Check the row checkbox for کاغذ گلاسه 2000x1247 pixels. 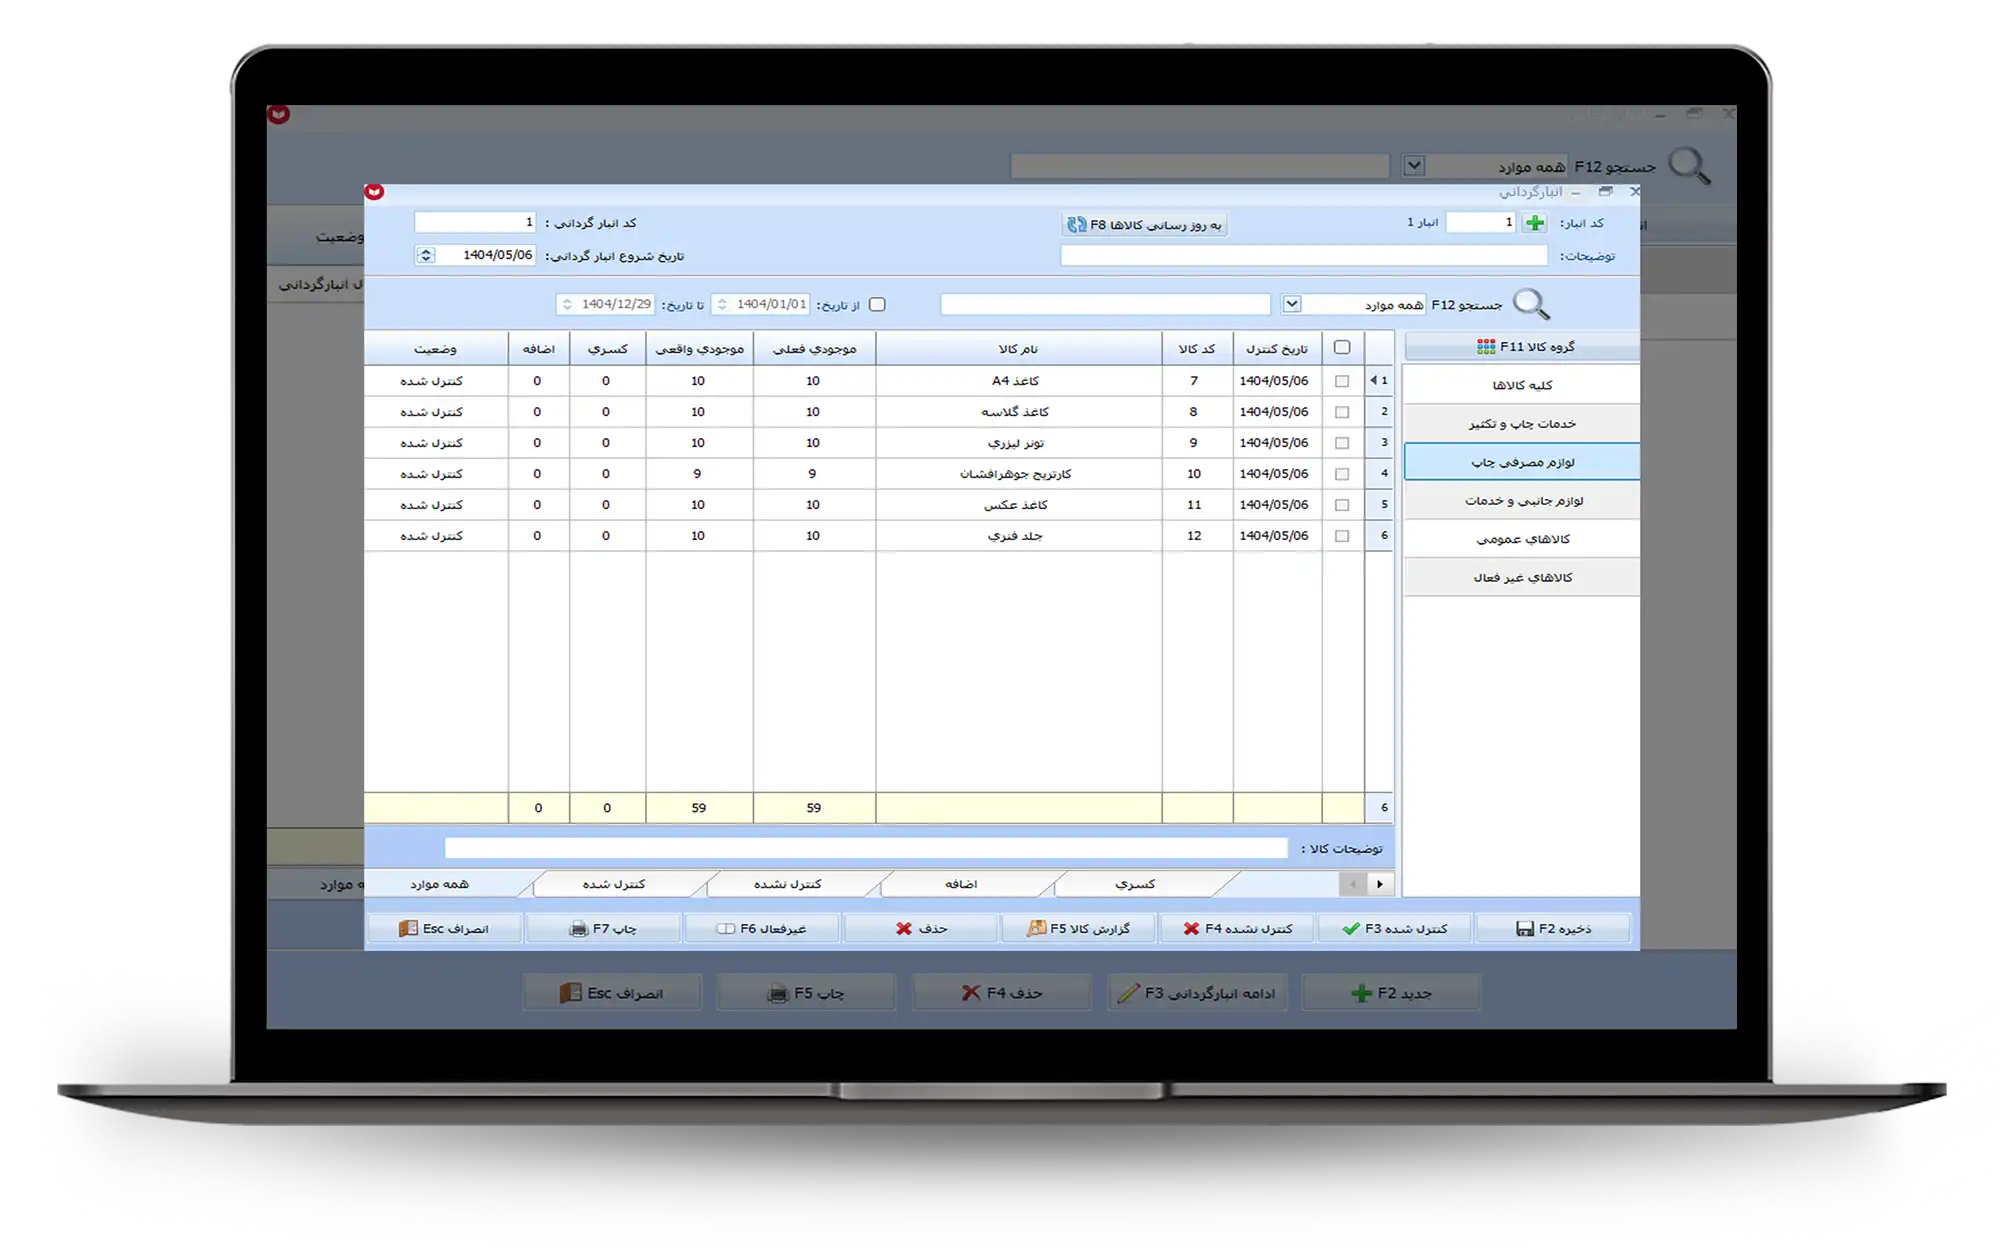point(1342,412)
